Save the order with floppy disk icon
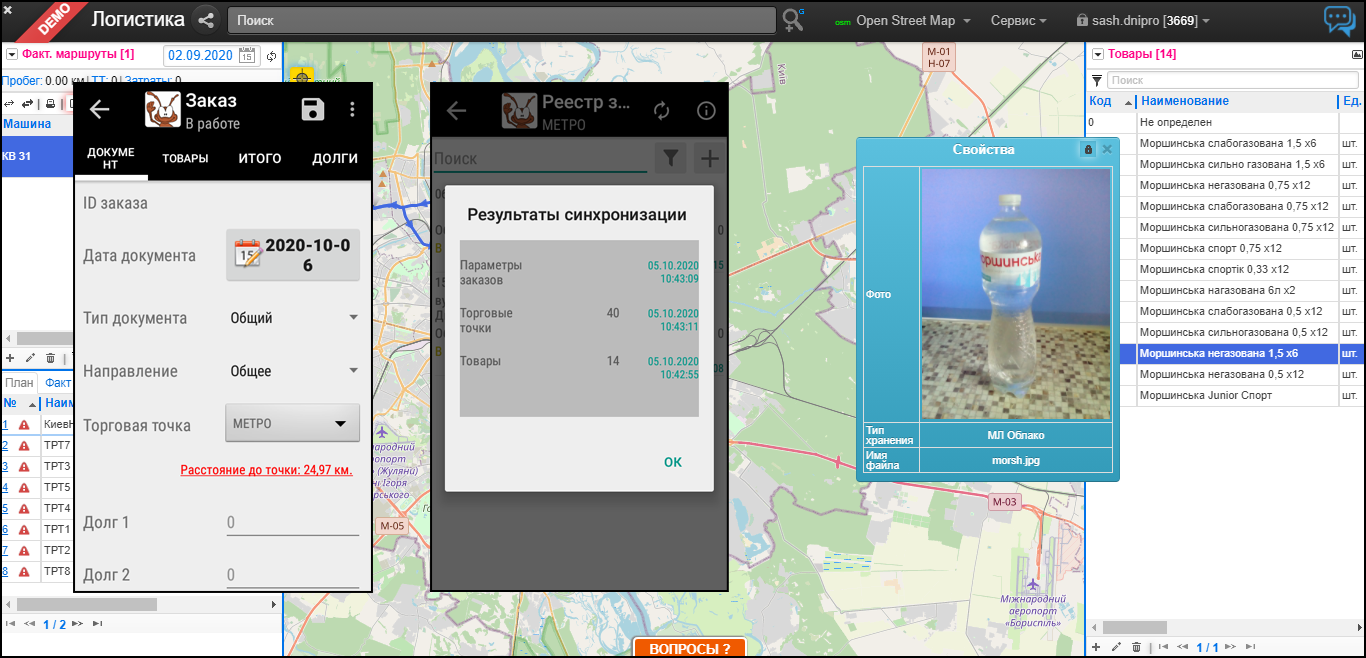Screen dimensions: 1366x658 click(x=313, y=110)
